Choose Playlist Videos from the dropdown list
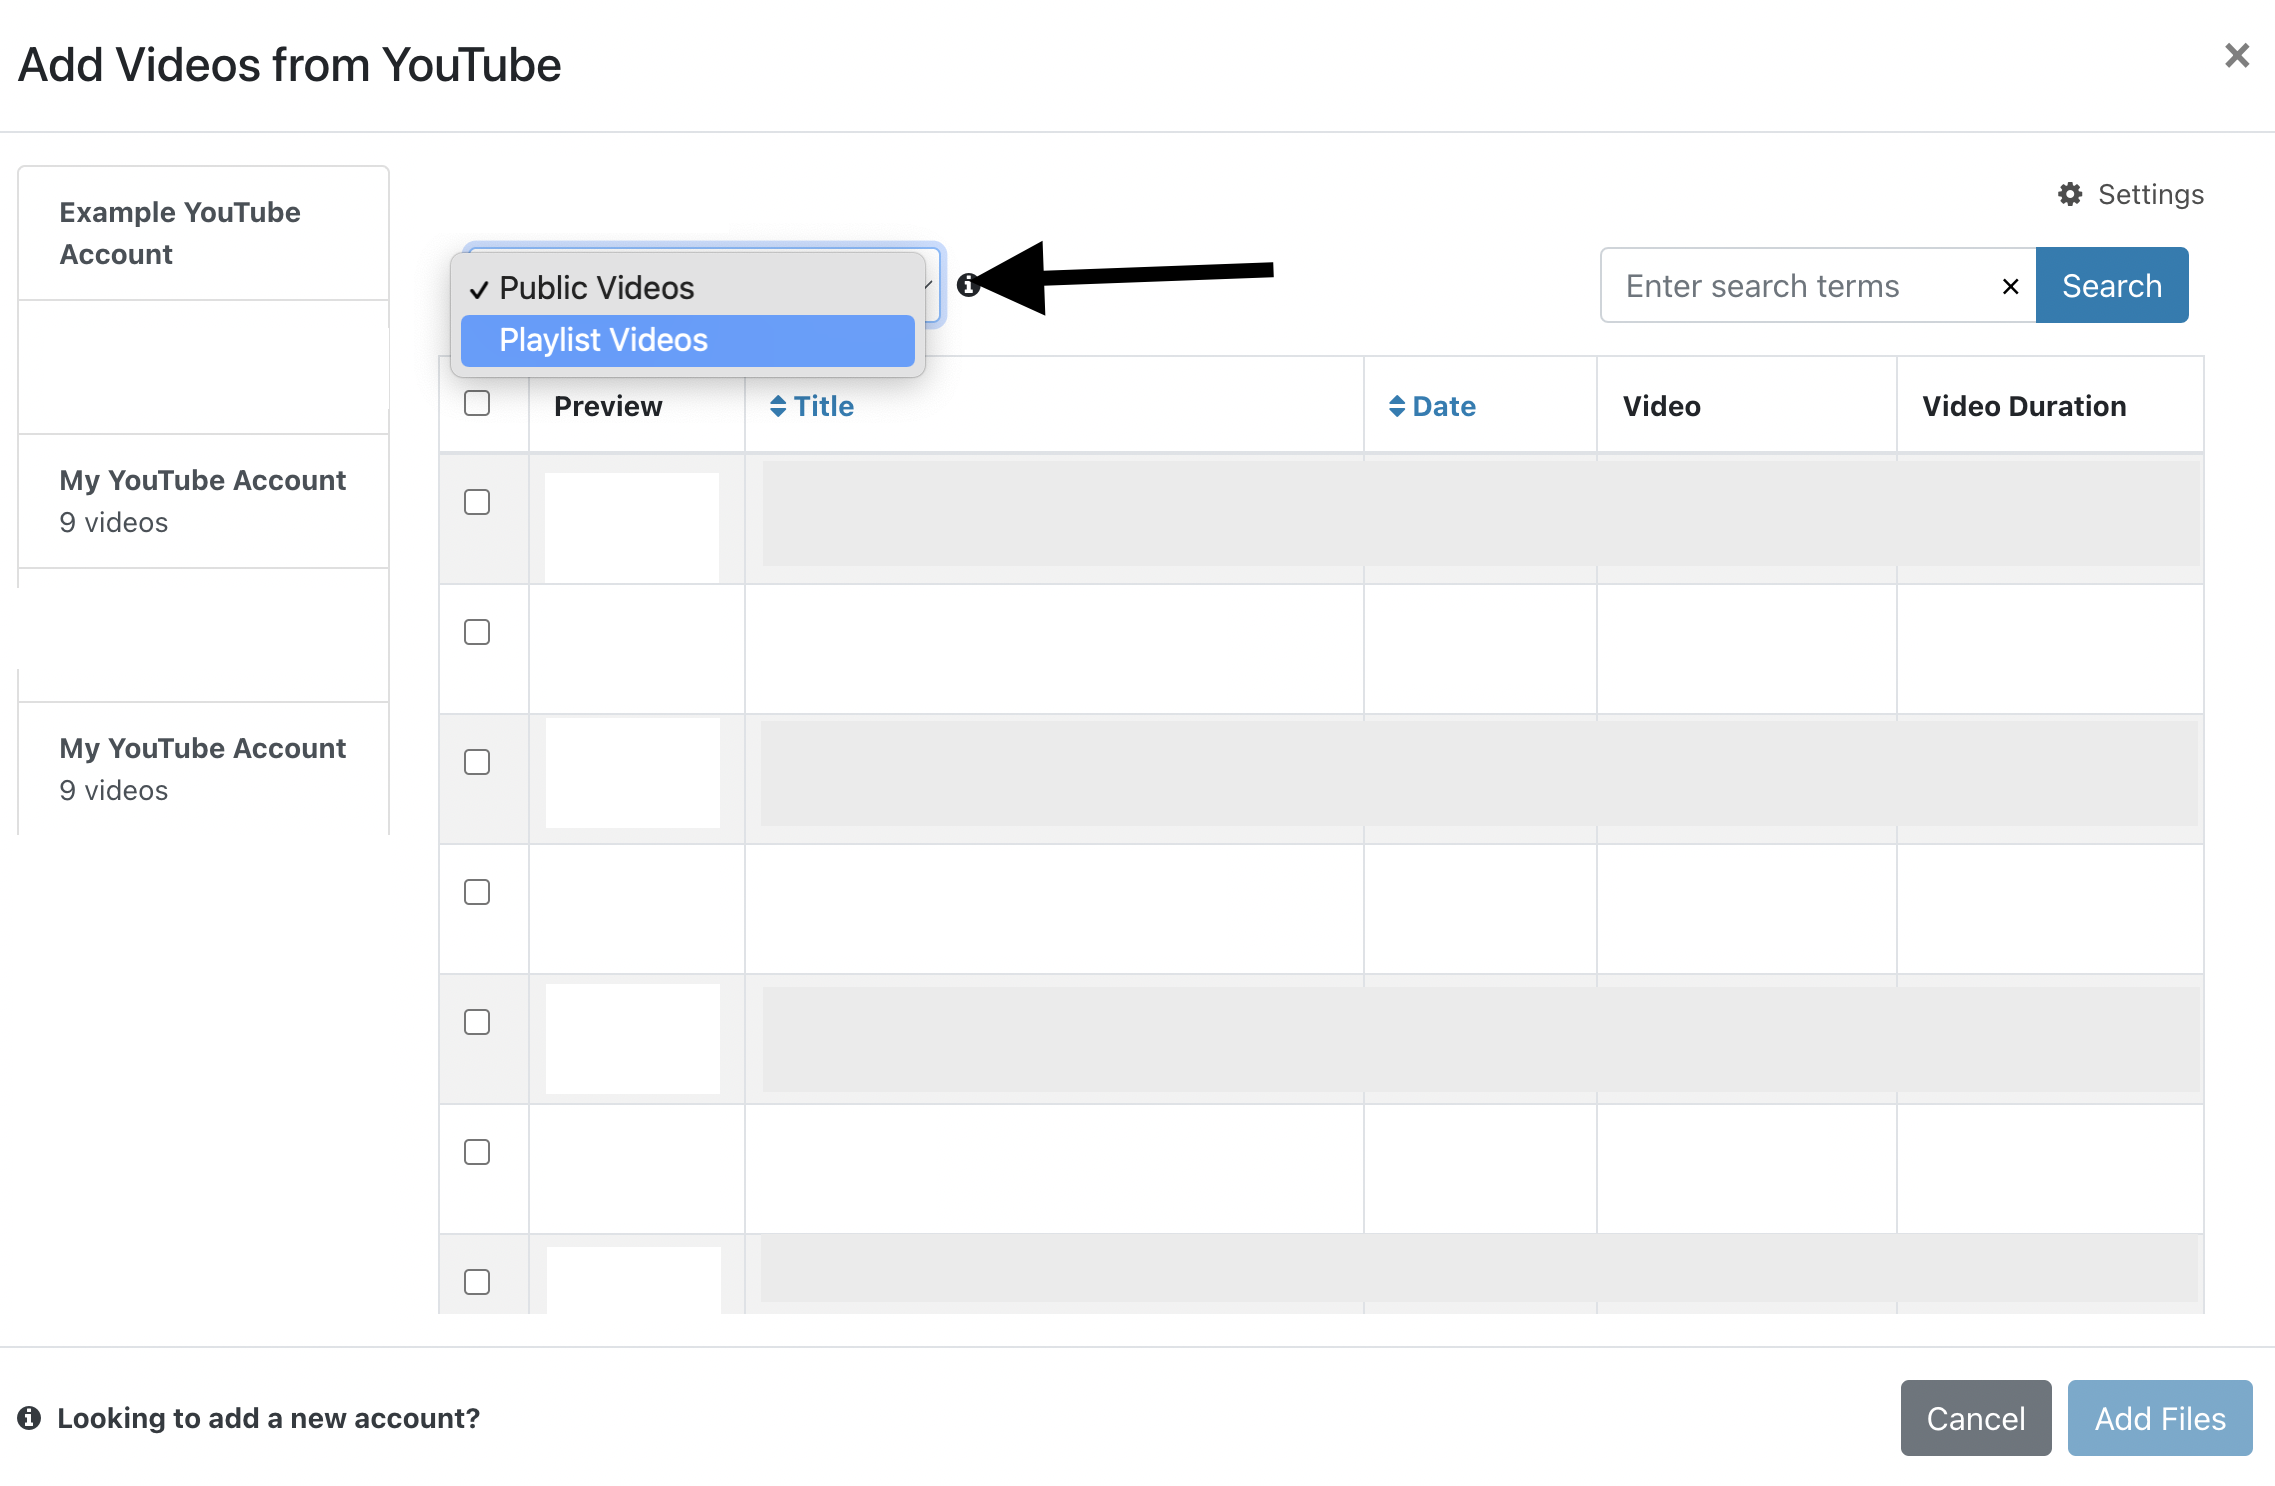The image size is (2275, 1486). pos(688,340)
